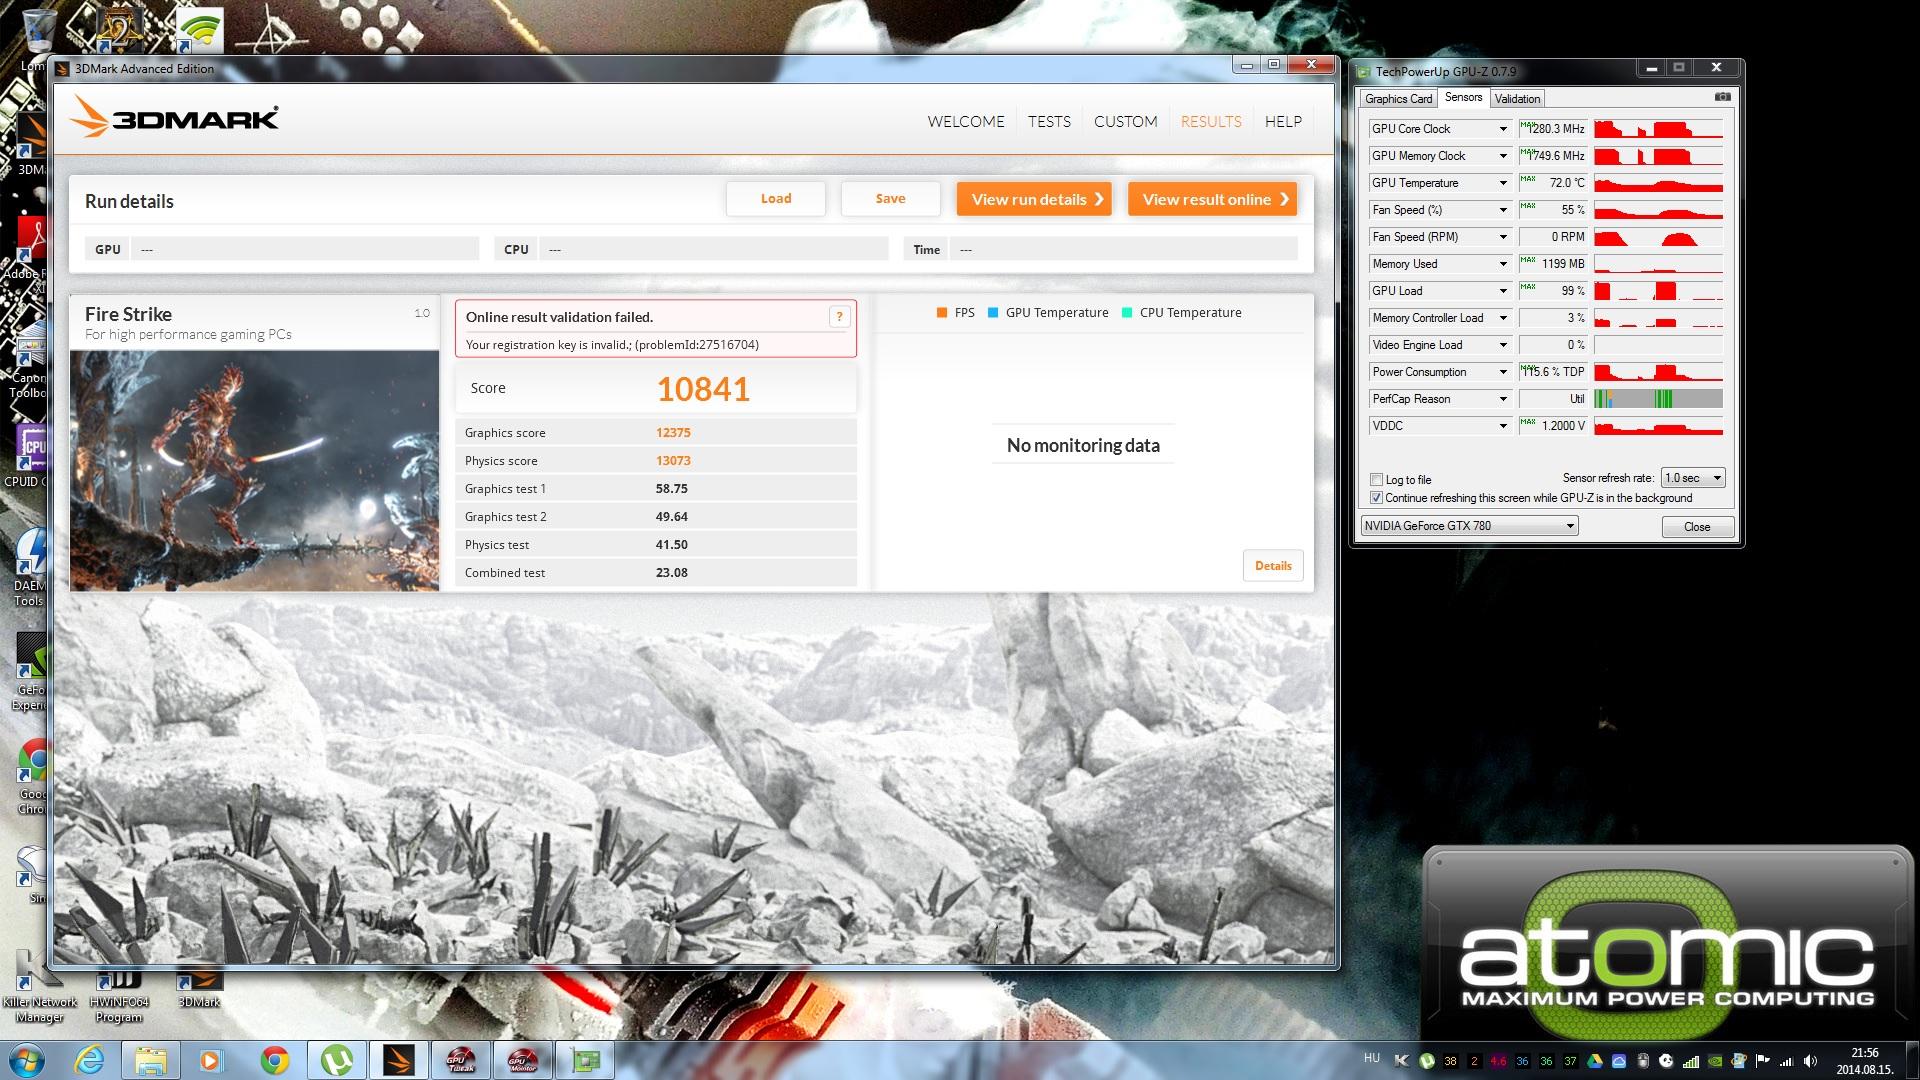Click the iCloud tray icon
Image resolution: width=1920 pixels, height=1080 pixels.
1619,1061
